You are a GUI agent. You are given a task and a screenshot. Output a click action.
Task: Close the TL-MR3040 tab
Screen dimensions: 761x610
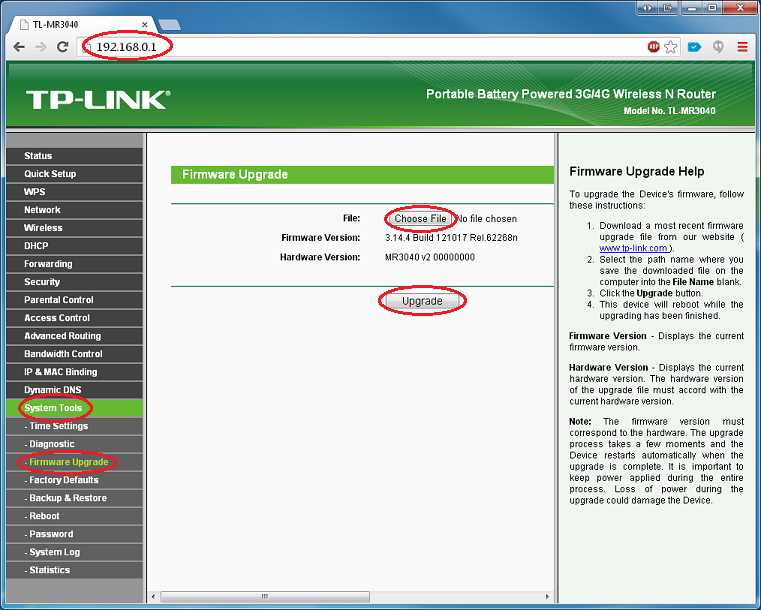click(x=145, y=24)
